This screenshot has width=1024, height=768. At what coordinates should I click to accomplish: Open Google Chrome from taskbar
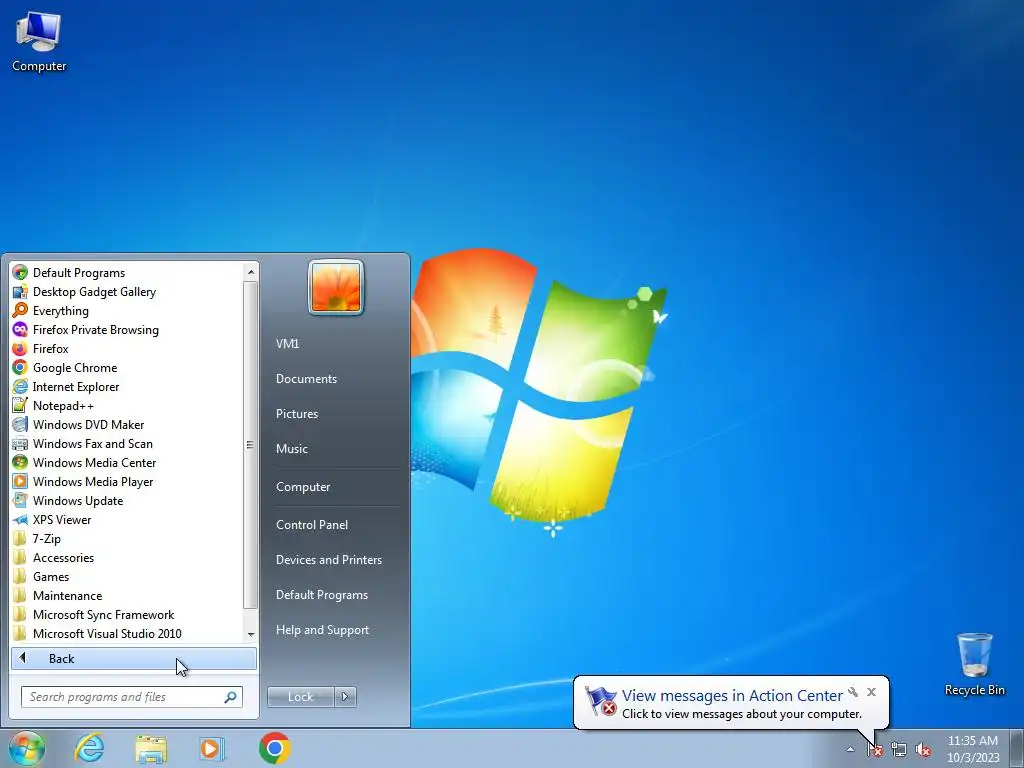274,748
